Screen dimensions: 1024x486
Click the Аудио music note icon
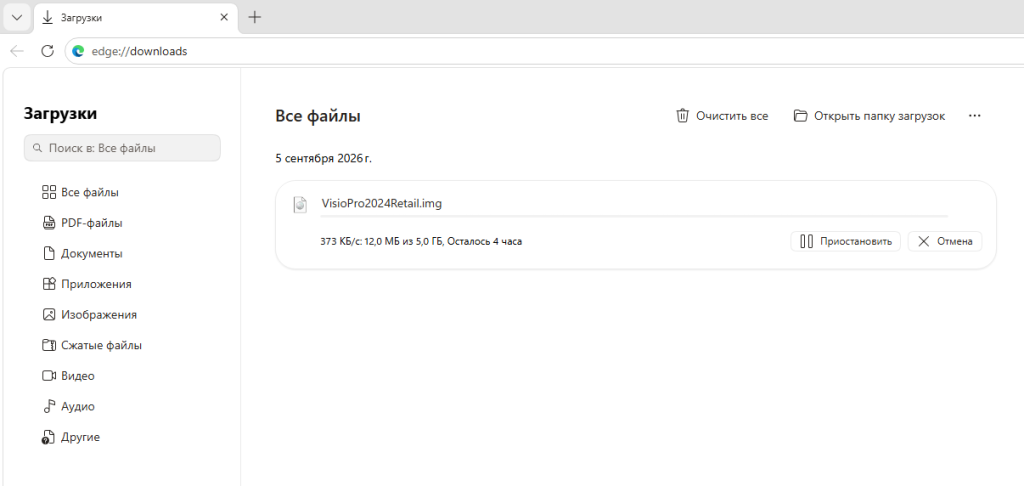click(49, 406)
